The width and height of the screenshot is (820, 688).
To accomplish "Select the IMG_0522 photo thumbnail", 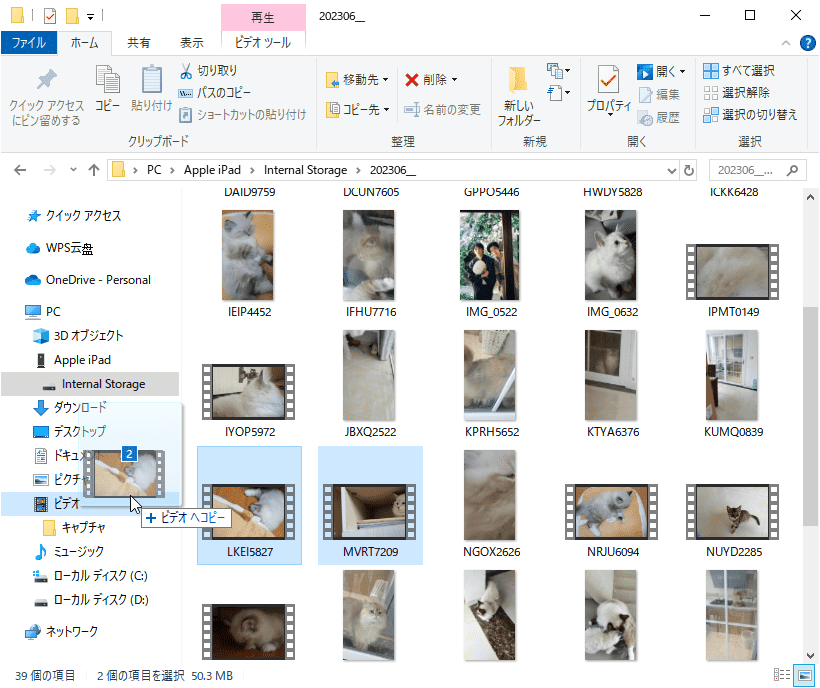I will [x=489, y=254].
